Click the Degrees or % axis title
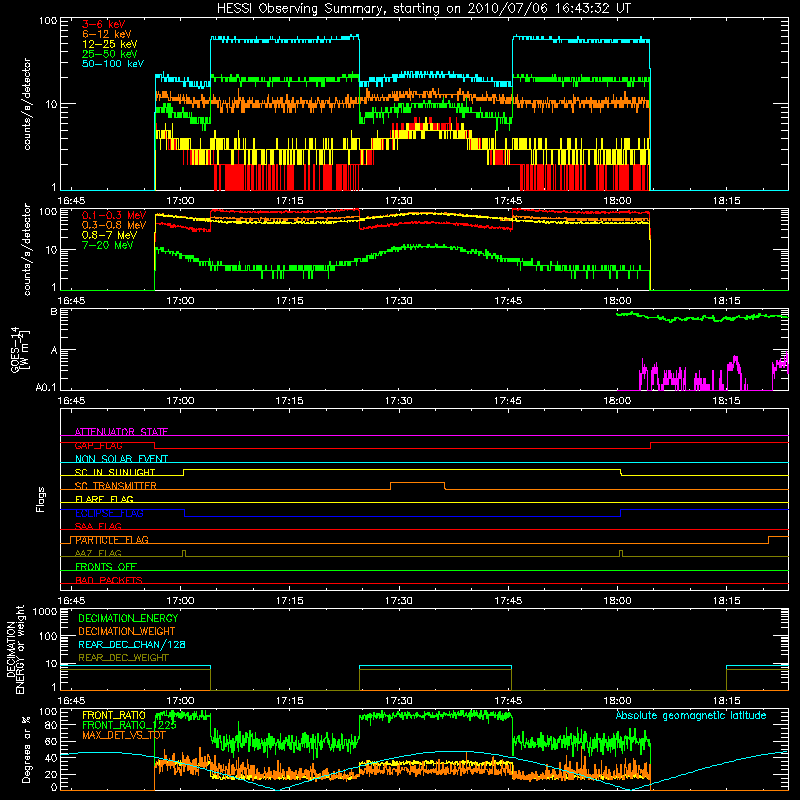800x800 pixels. pos(26,749)
